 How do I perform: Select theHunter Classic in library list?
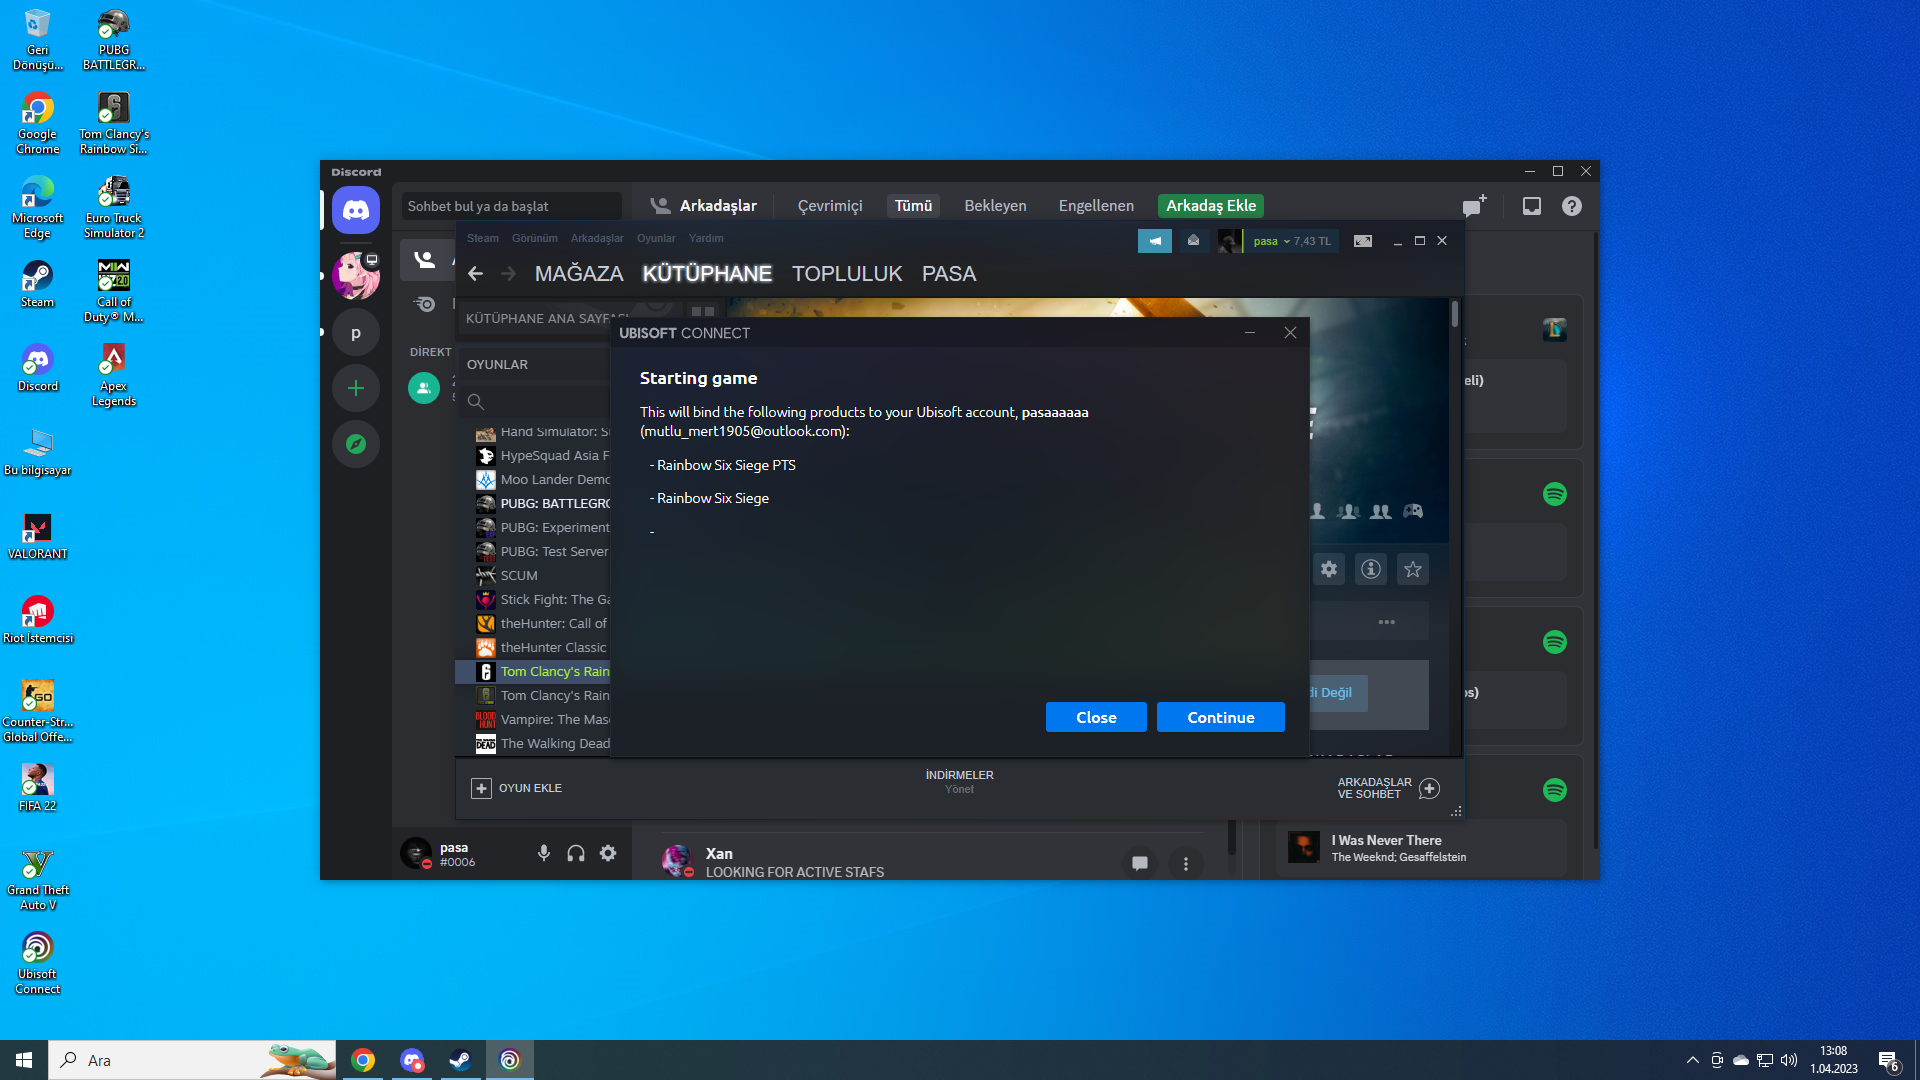click(x=542, y=647)
